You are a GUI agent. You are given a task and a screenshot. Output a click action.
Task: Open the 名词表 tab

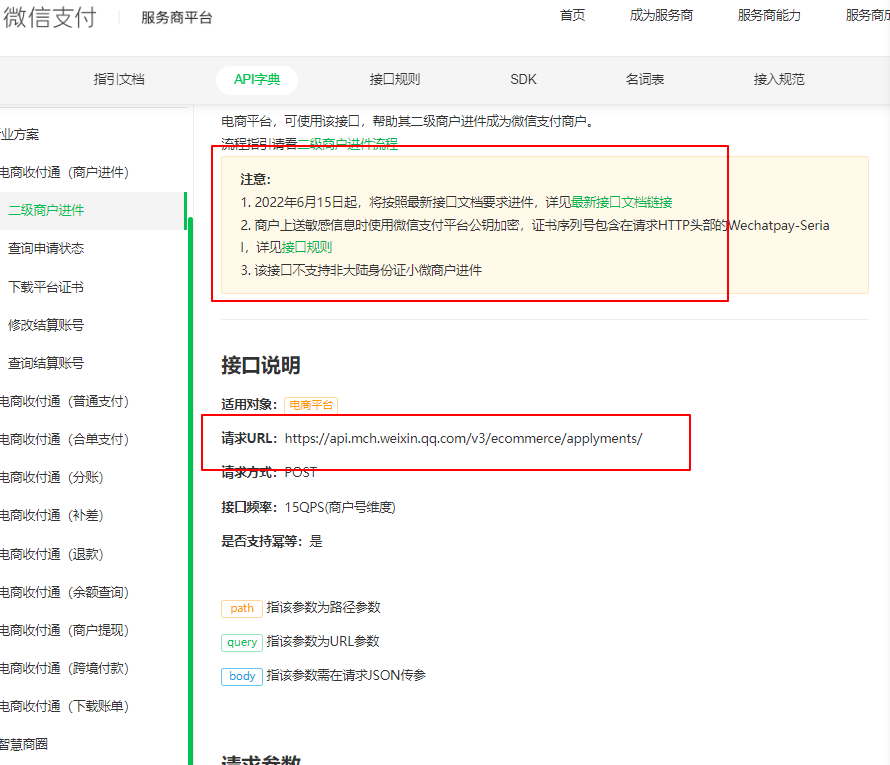645,79
